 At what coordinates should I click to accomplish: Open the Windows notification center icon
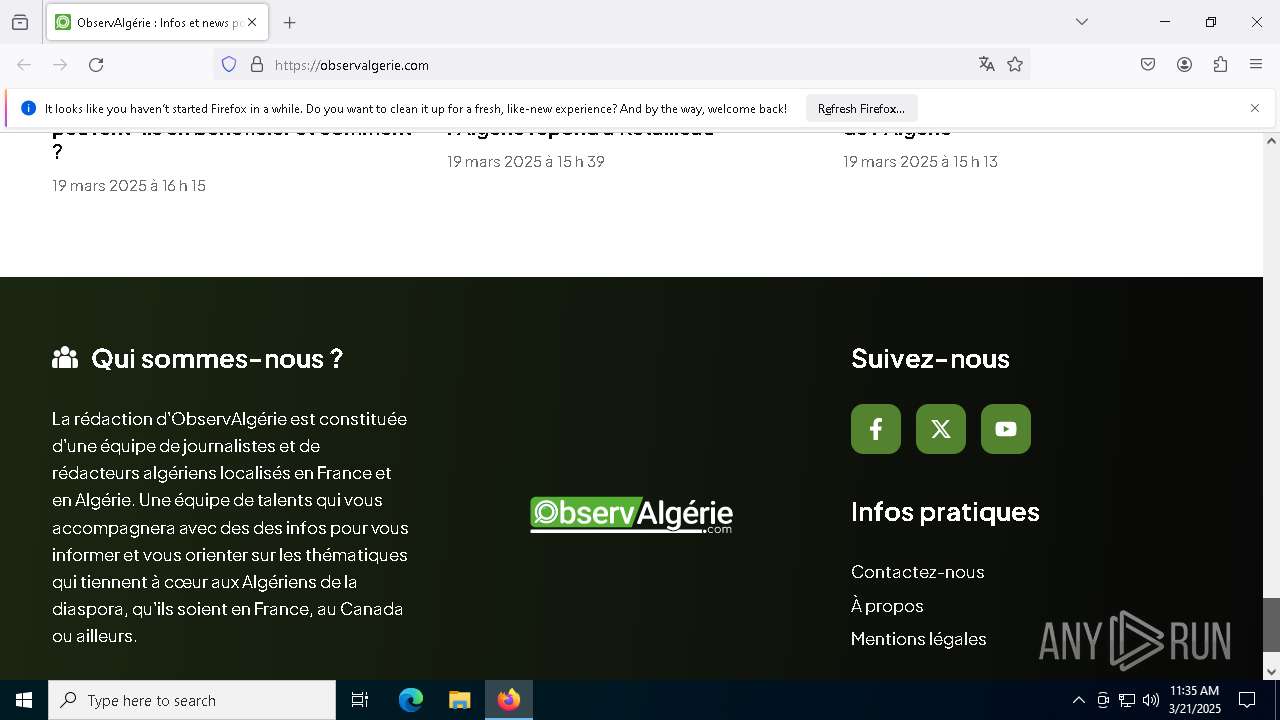pos(1247,700)
